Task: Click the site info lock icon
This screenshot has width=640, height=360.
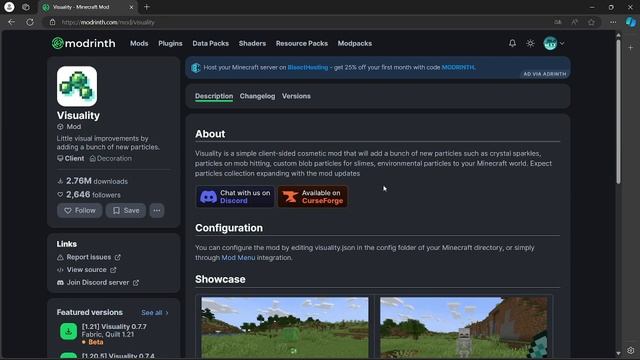Action: point(53,22)
